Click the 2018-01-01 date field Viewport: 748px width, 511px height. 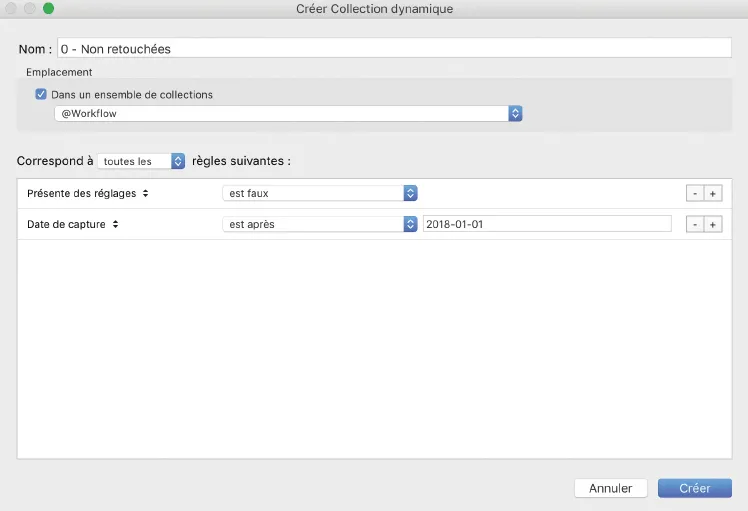click(x=546, y=225)
